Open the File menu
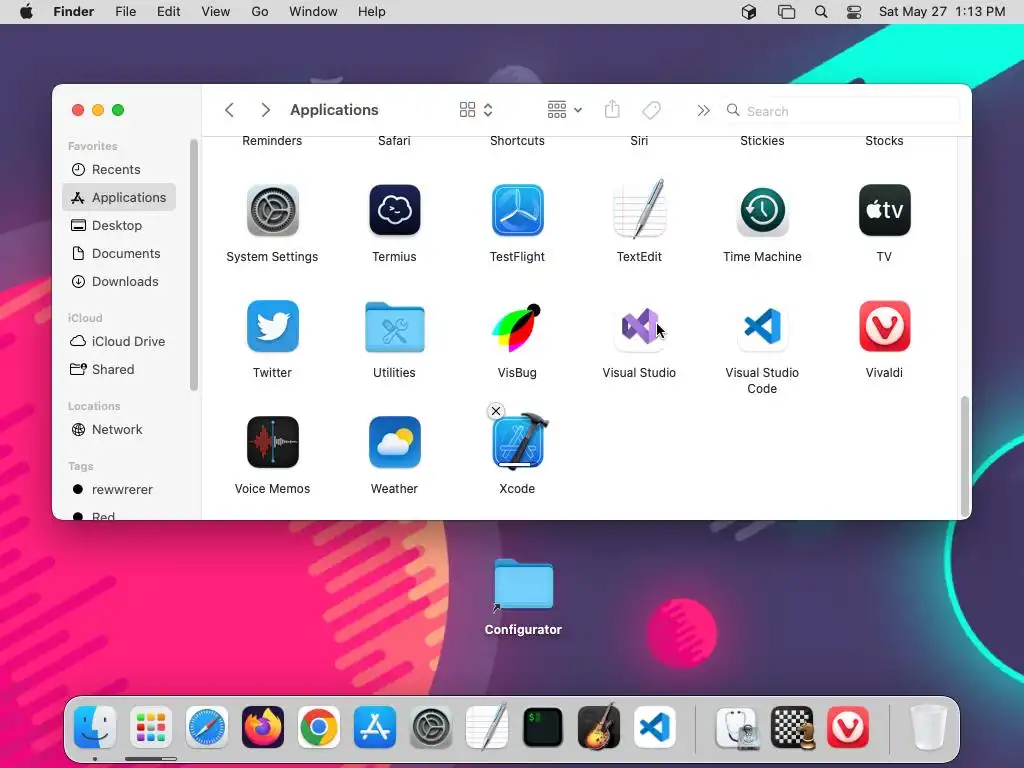 125,12
